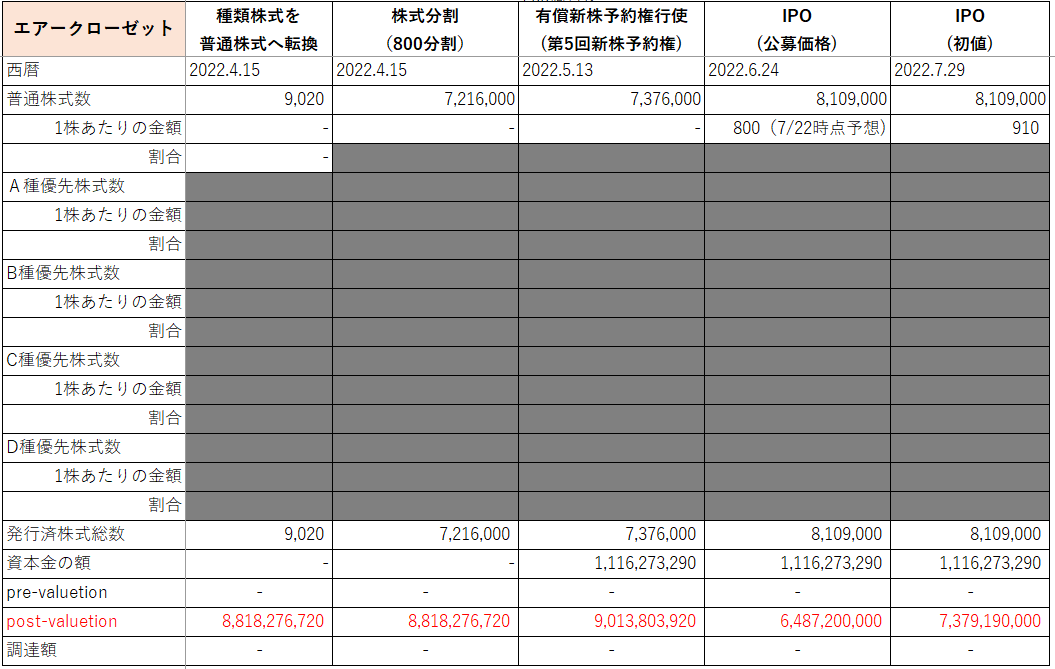Screen dimensions: 1055x669
Task: Click the post-valuetion value 9,013,803,920
Action: tap(645, 621)
